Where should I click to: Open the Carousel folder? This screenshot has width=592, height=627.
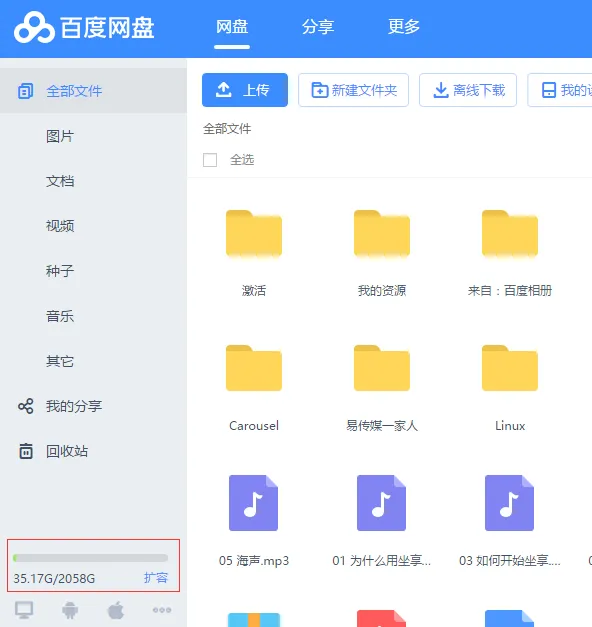(x=254, y=368)
